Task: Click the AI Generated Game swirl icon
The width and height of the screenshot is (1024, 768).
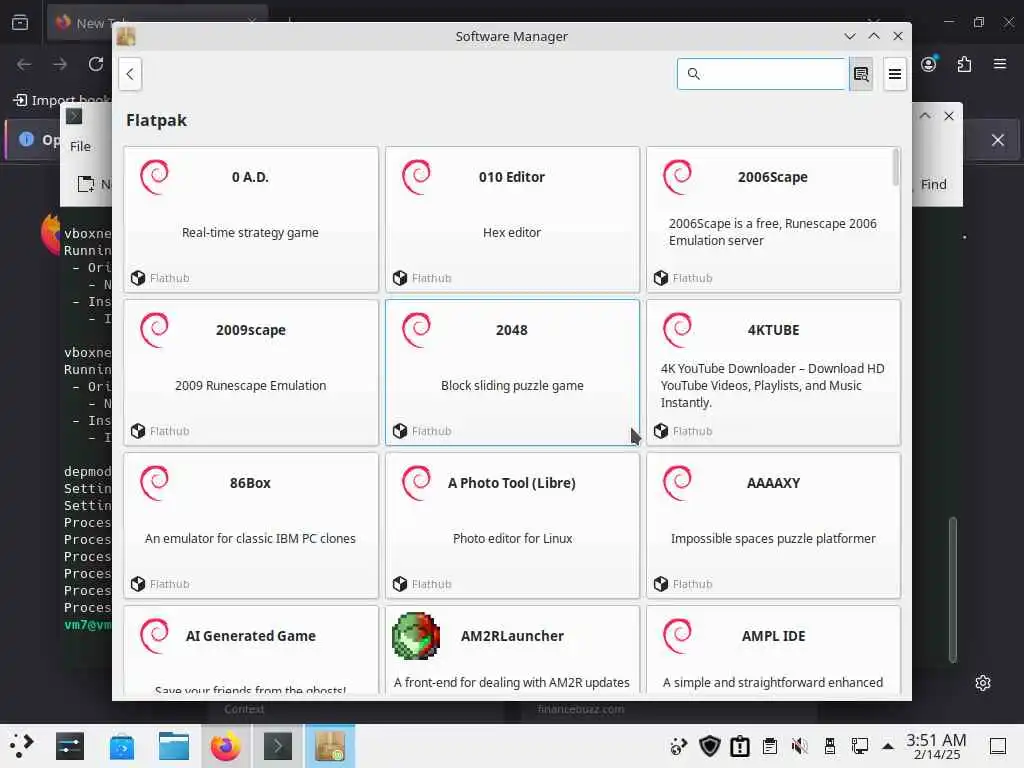Action: coord(155,635)
